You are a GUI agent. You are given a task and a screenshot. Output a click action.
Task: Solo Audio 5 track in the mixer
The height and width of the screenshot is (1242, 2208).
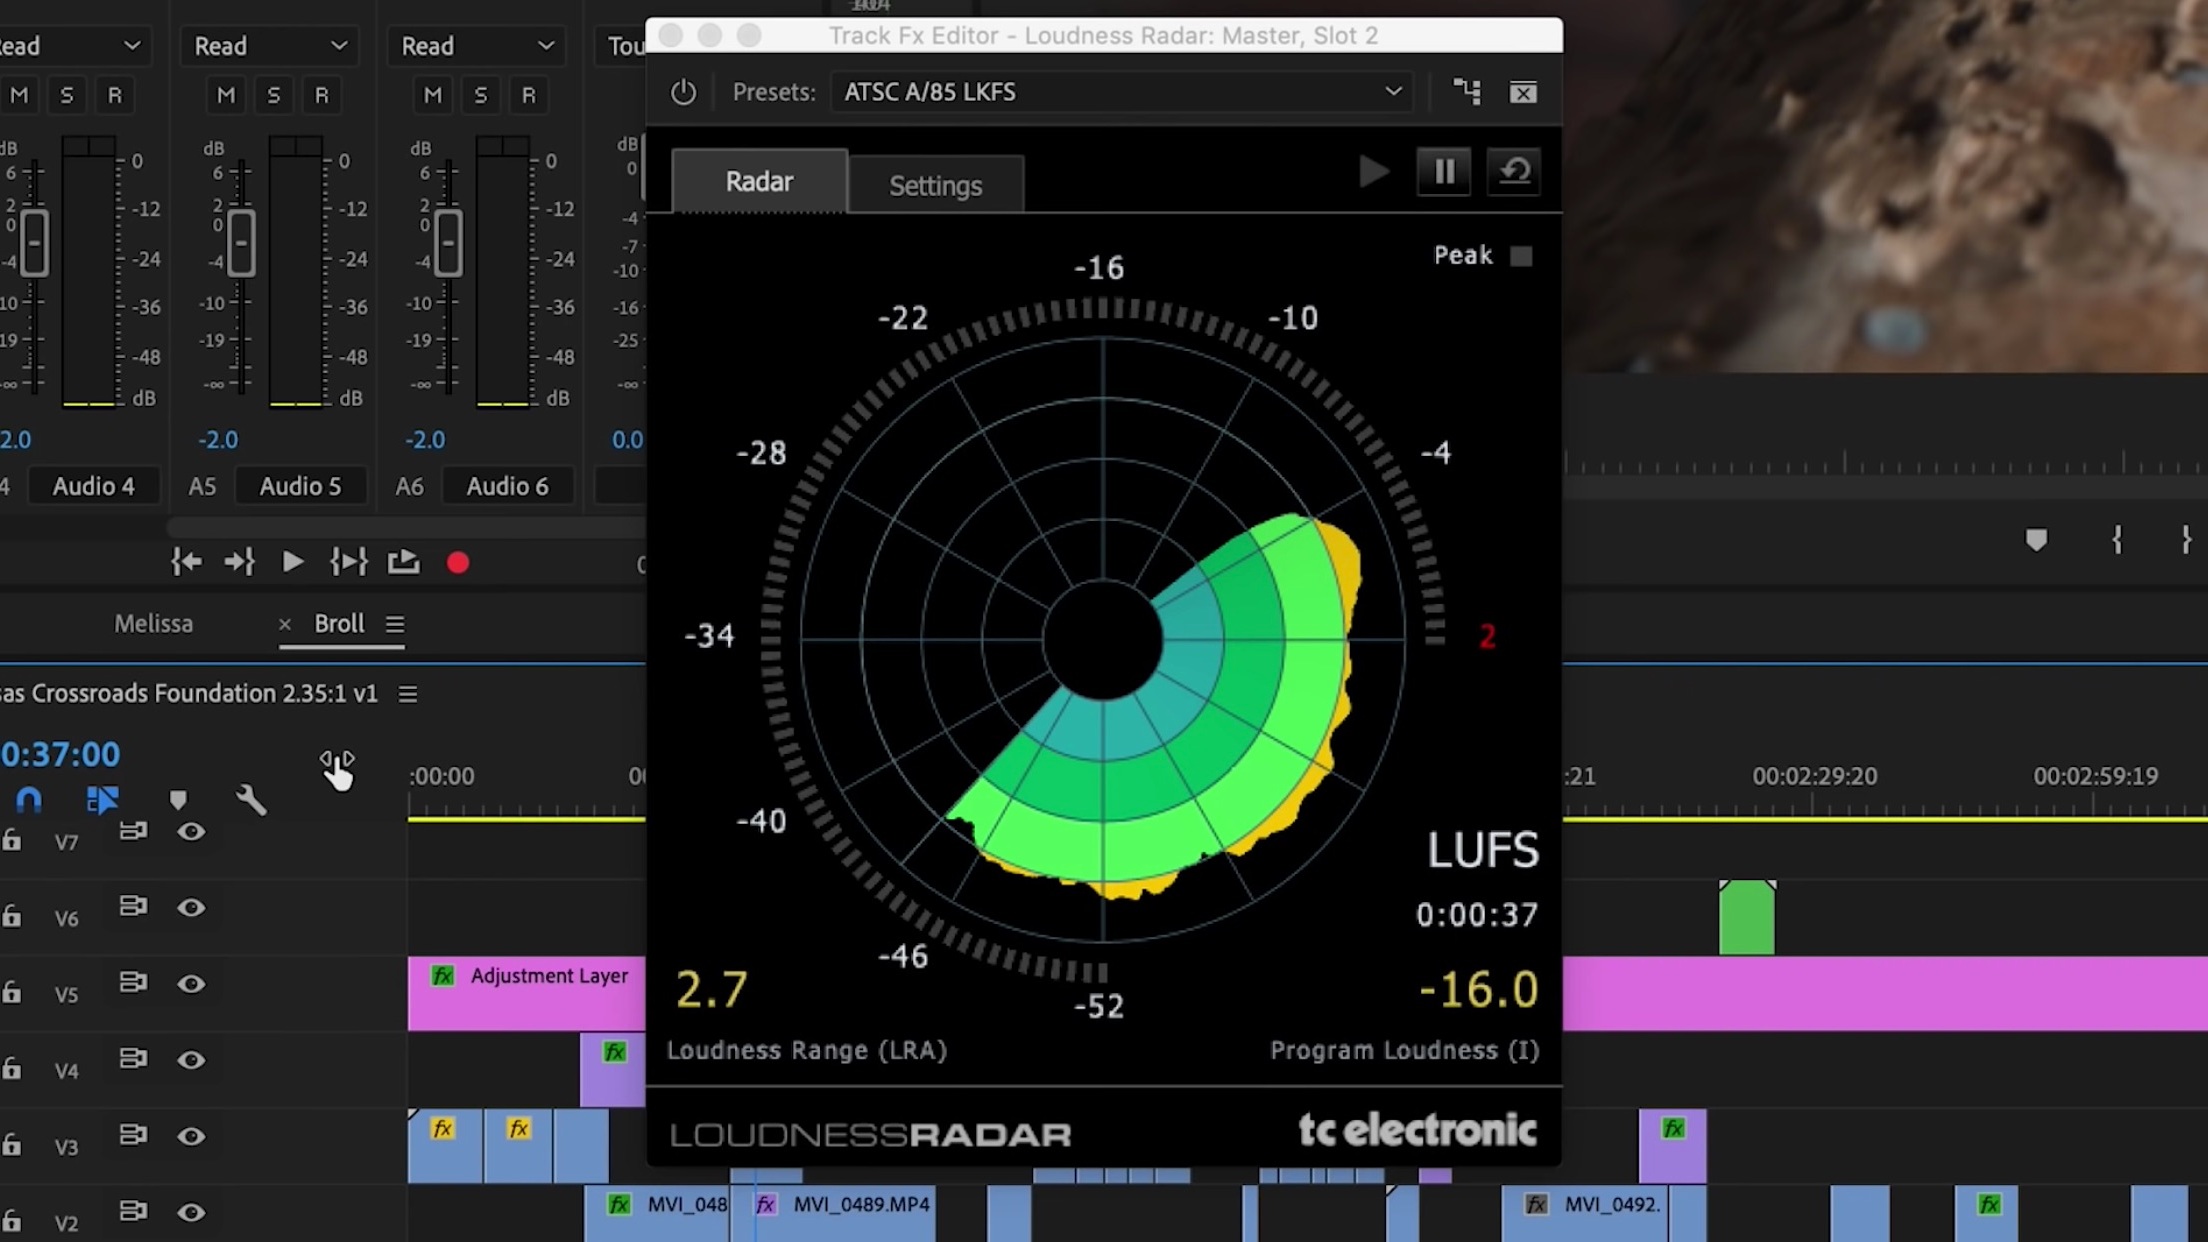pos(274,95)
